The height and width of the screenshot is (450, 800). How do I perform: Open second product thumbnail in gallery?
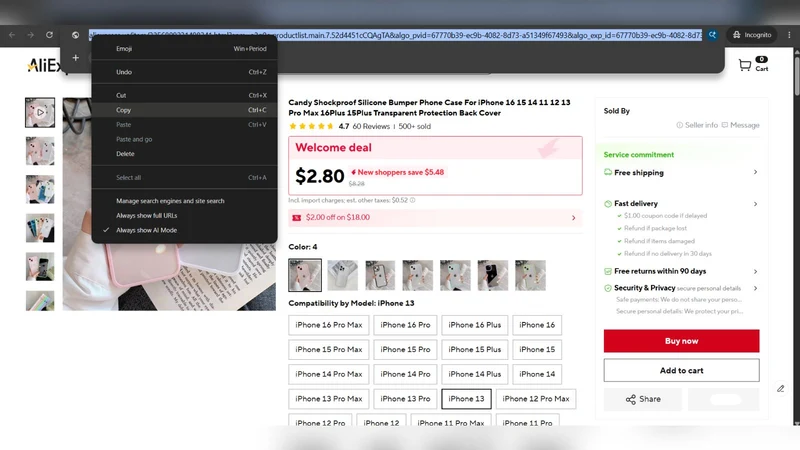[x=40, y=151]
